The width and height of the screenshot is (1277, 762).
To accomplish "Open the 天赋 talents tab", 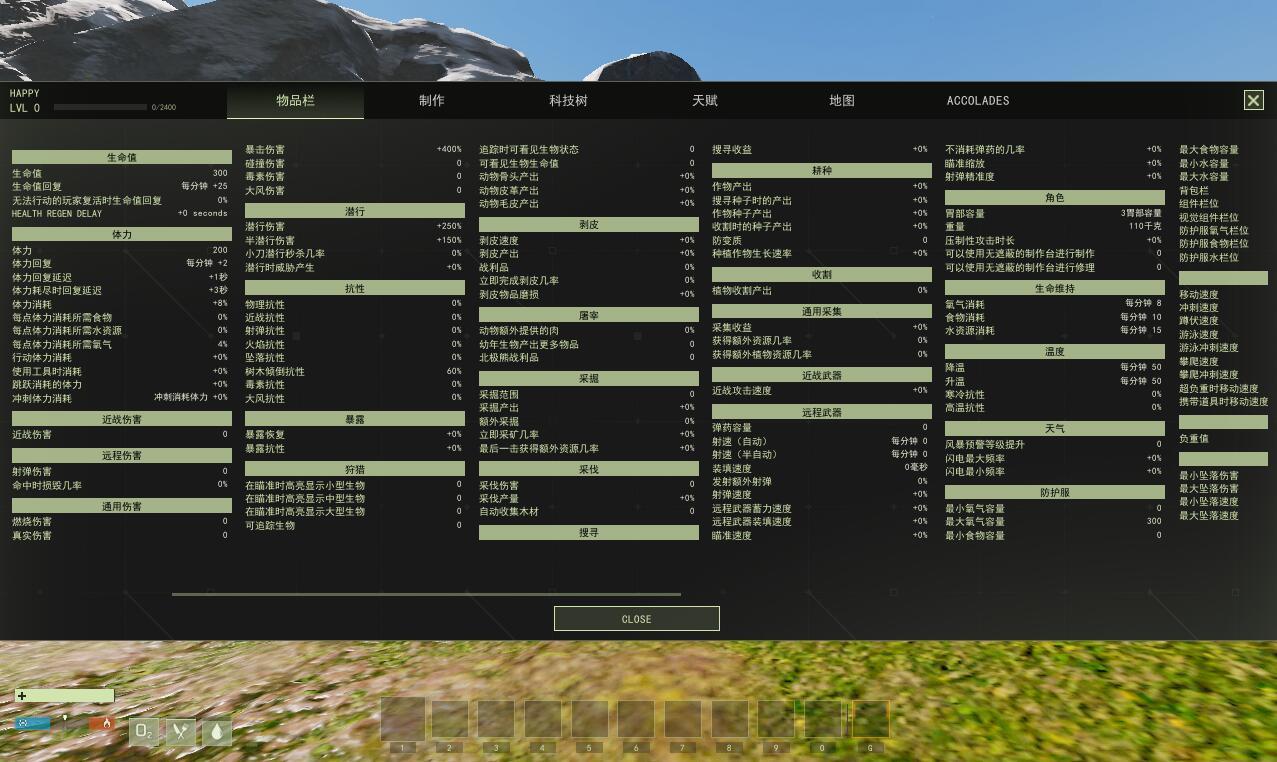I will click(x=705, y=101).
